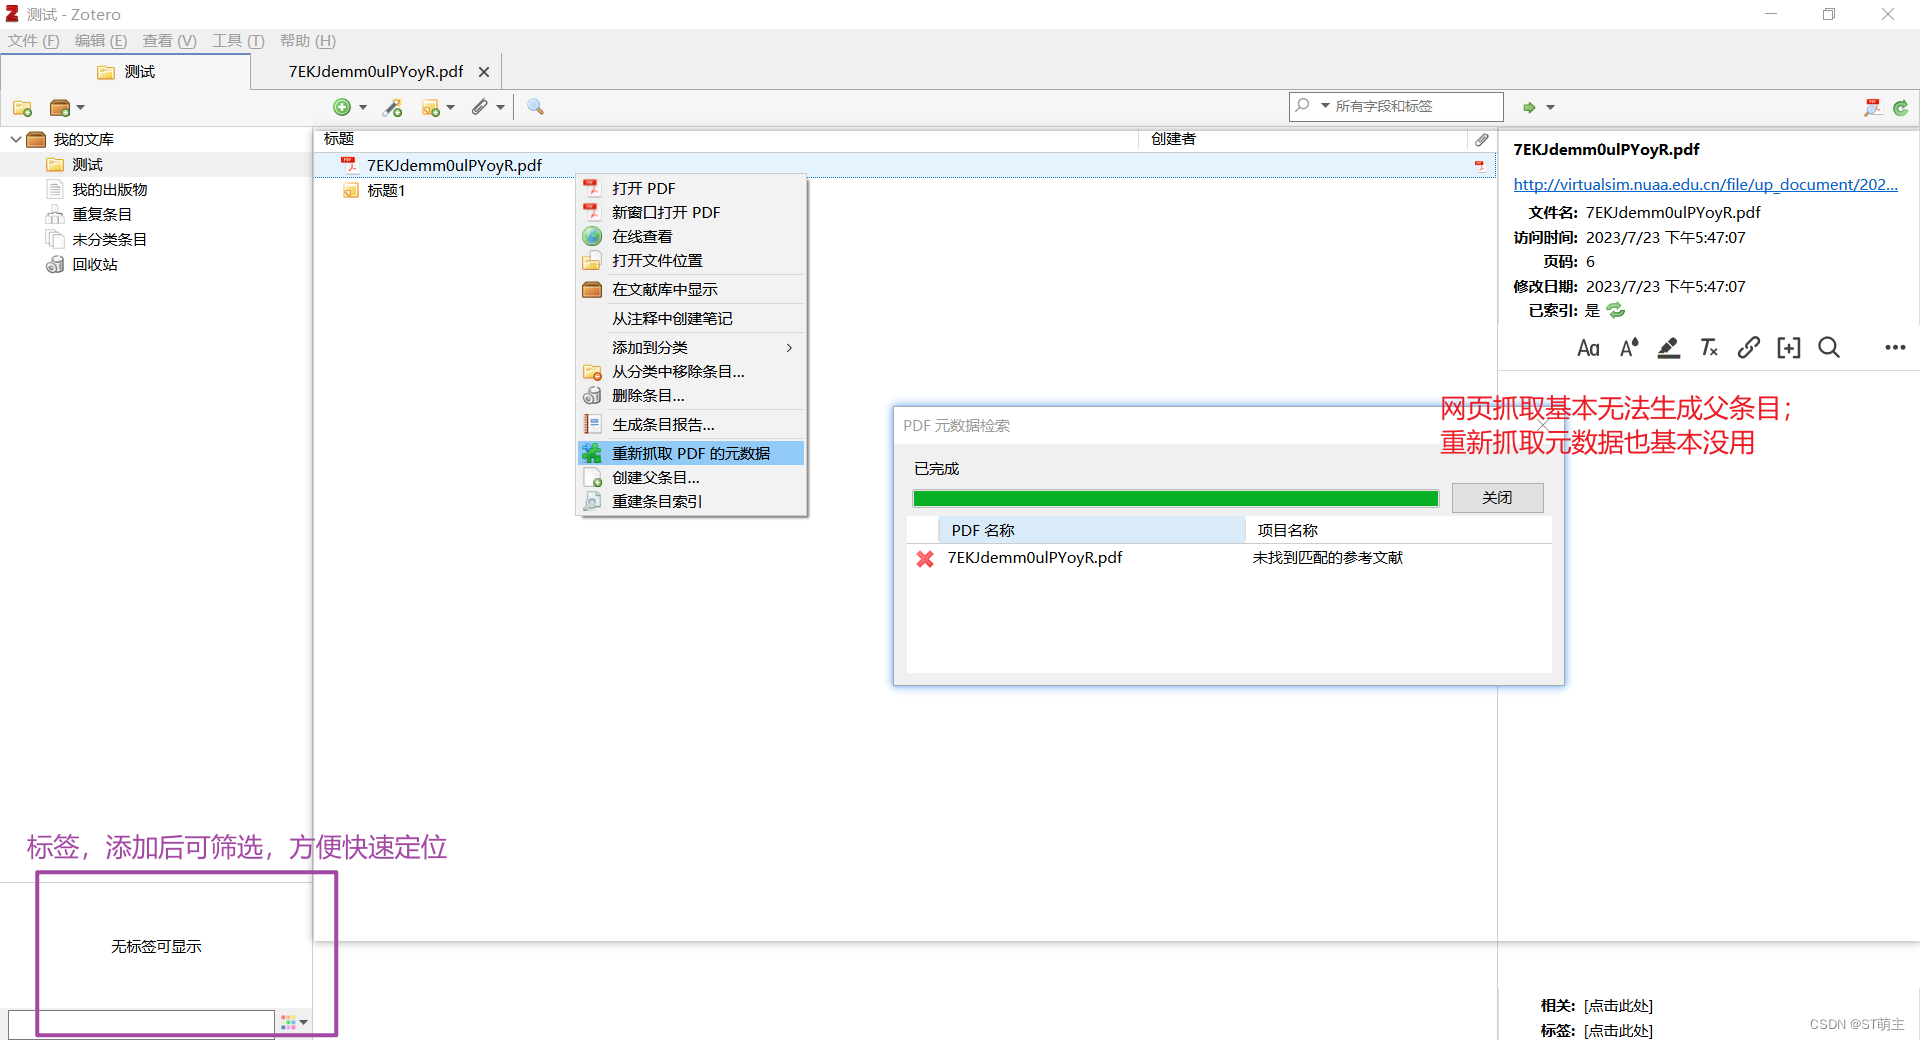Select the highlight color pen icon
Screen dimensions: 1920x1040
(1668, 348)
